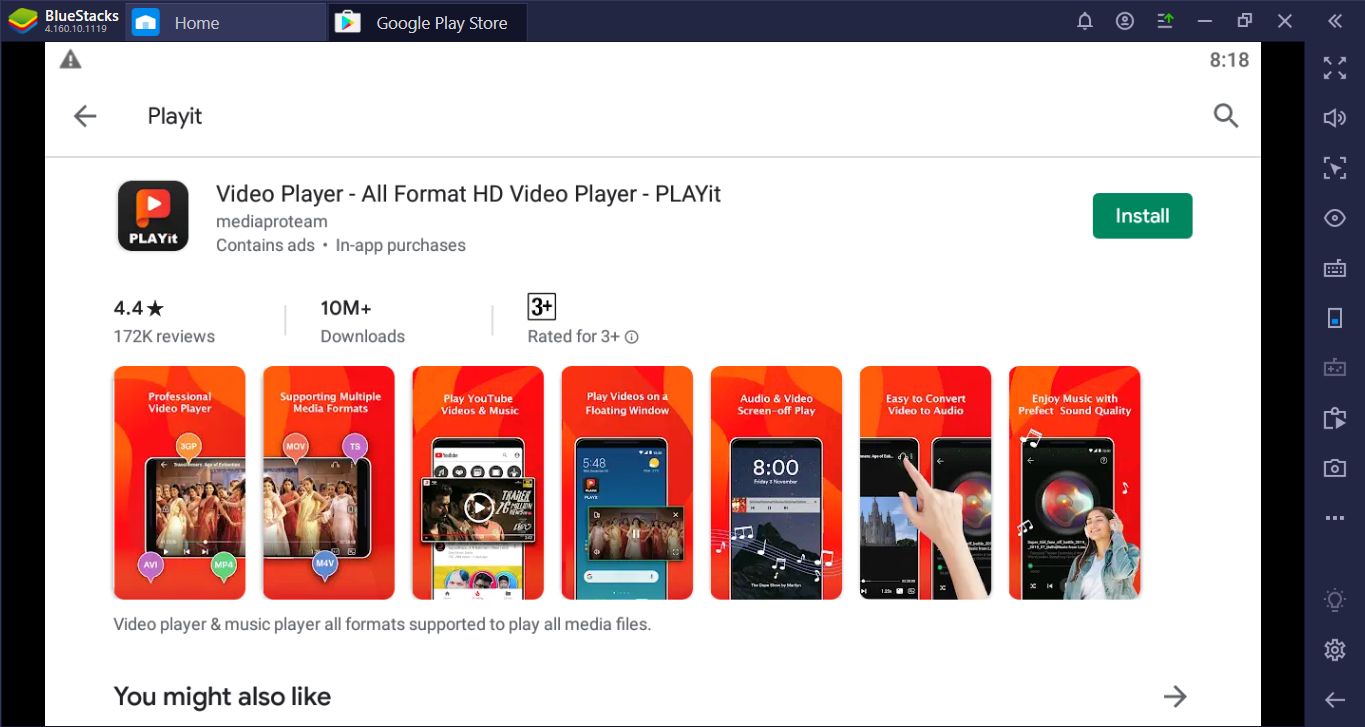Switch to the Google Play Store tab

pyautogui.click(x=428, y=22)
